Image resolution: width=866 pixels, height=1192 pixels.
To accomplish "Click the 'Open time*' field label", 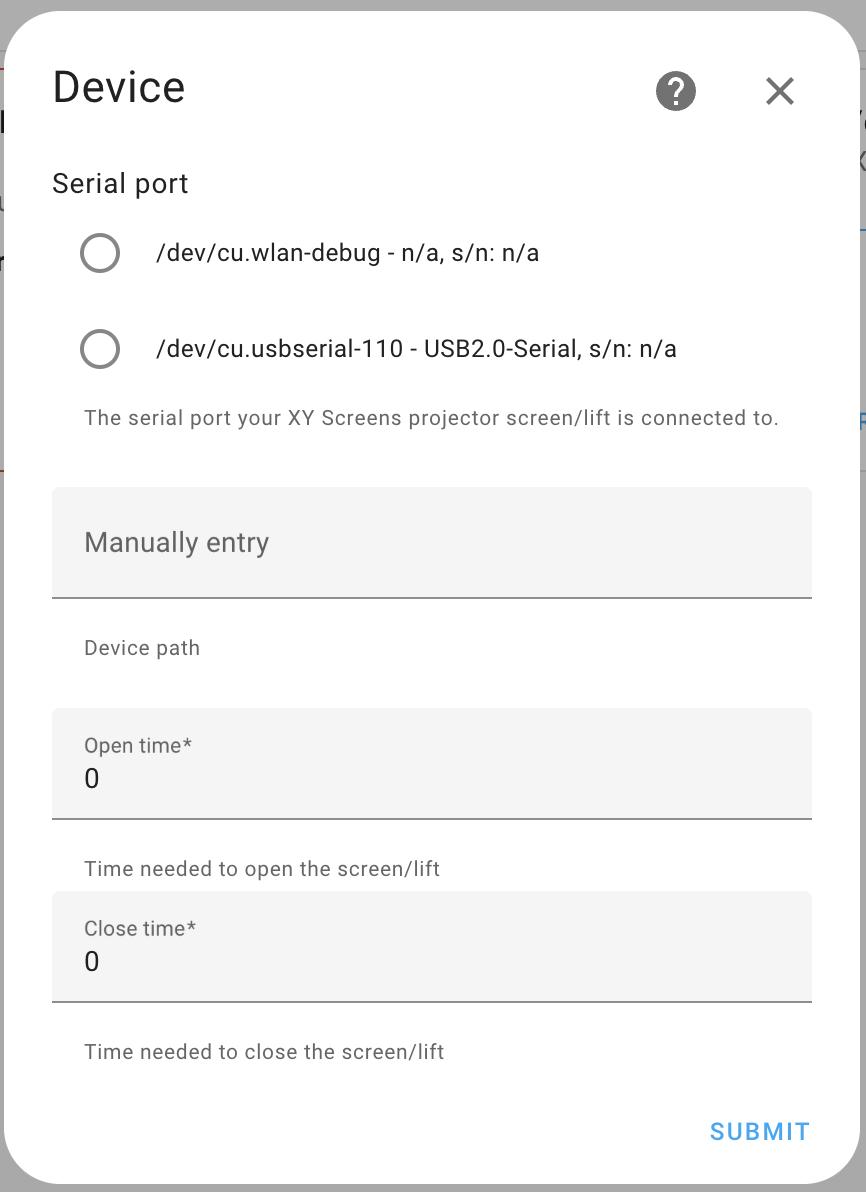I will point(137,746).
